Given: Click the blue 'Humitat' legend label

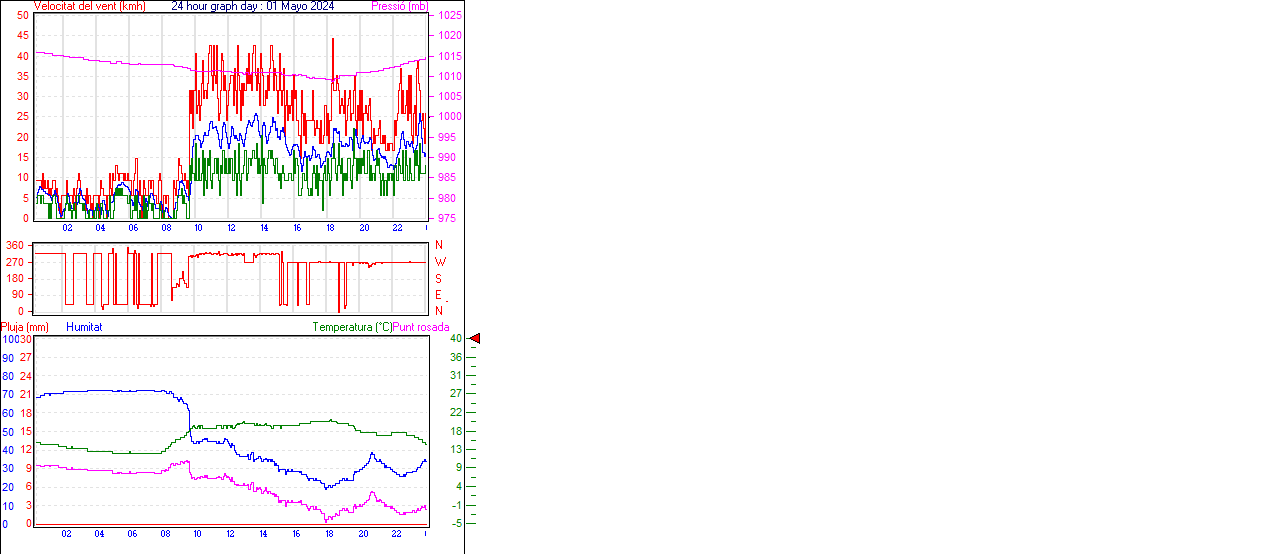Looking at the screenshot, I should pos(84,327).
